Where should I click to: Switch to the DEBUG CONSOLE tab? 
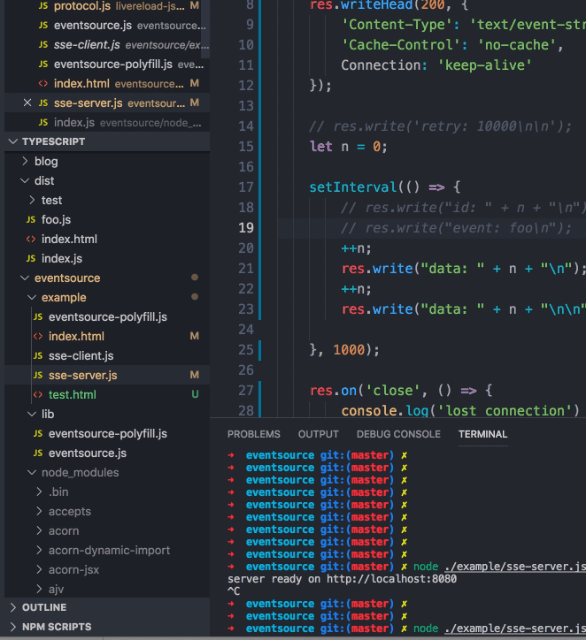[x=398, y=434]
